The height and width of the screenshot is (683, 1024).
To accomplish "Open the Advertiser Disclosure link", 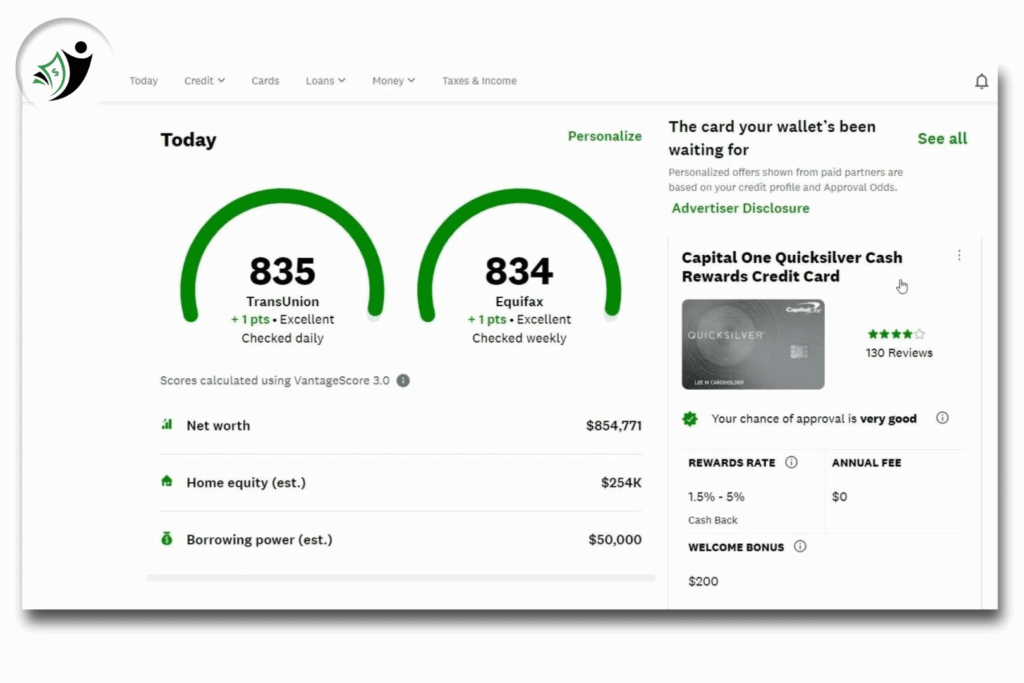I will (741, 208).
